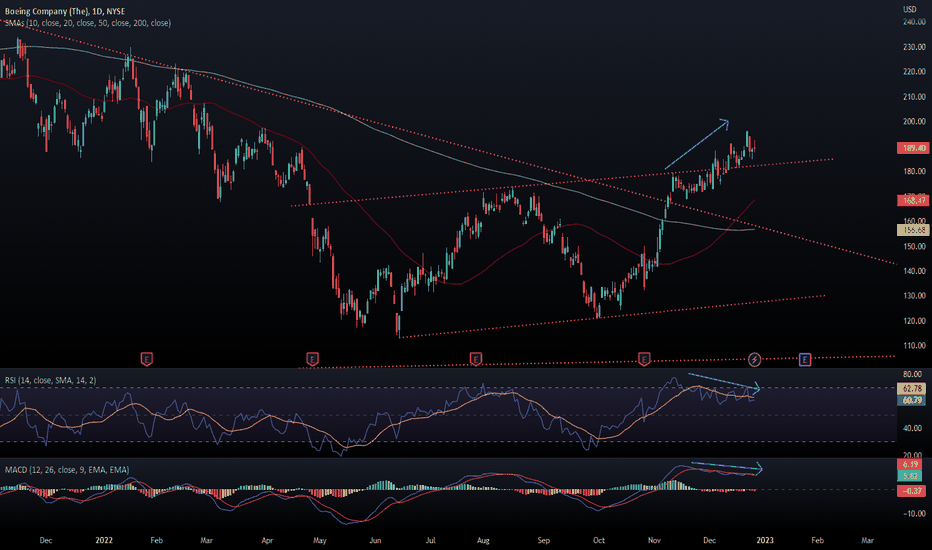Click the 220.00 price axis label
932x550 pixels.
pyautogui.click(x=914, y=71)
